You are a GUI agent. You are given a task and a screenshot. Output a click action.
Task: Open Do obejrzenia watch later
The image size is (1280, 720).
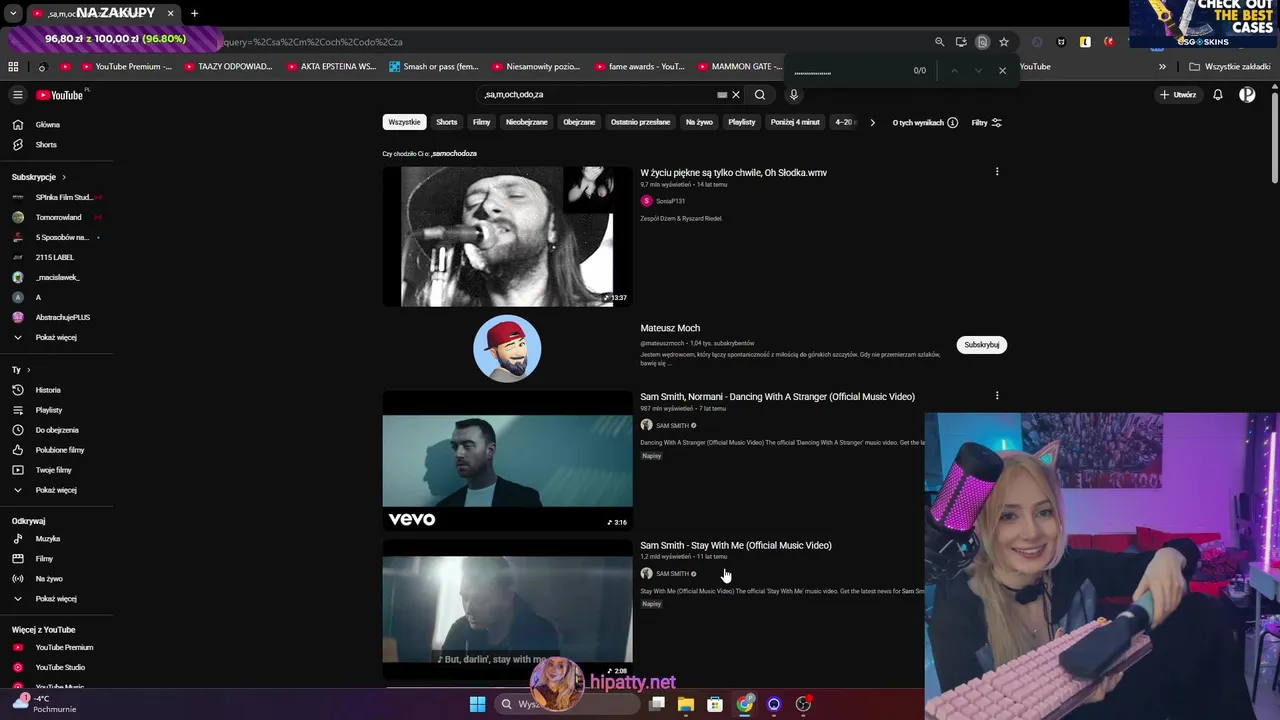pos(56,430)
